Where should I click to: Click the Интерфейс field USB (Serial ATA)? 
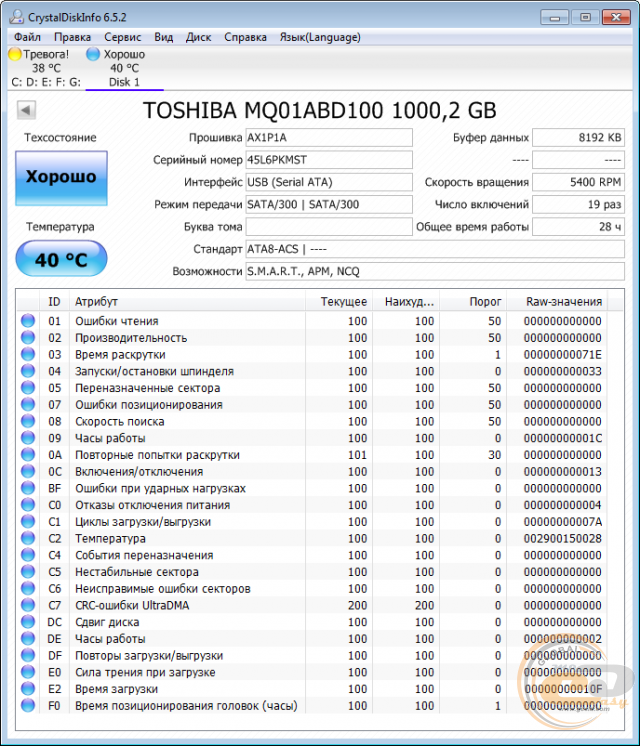[329, 182]
